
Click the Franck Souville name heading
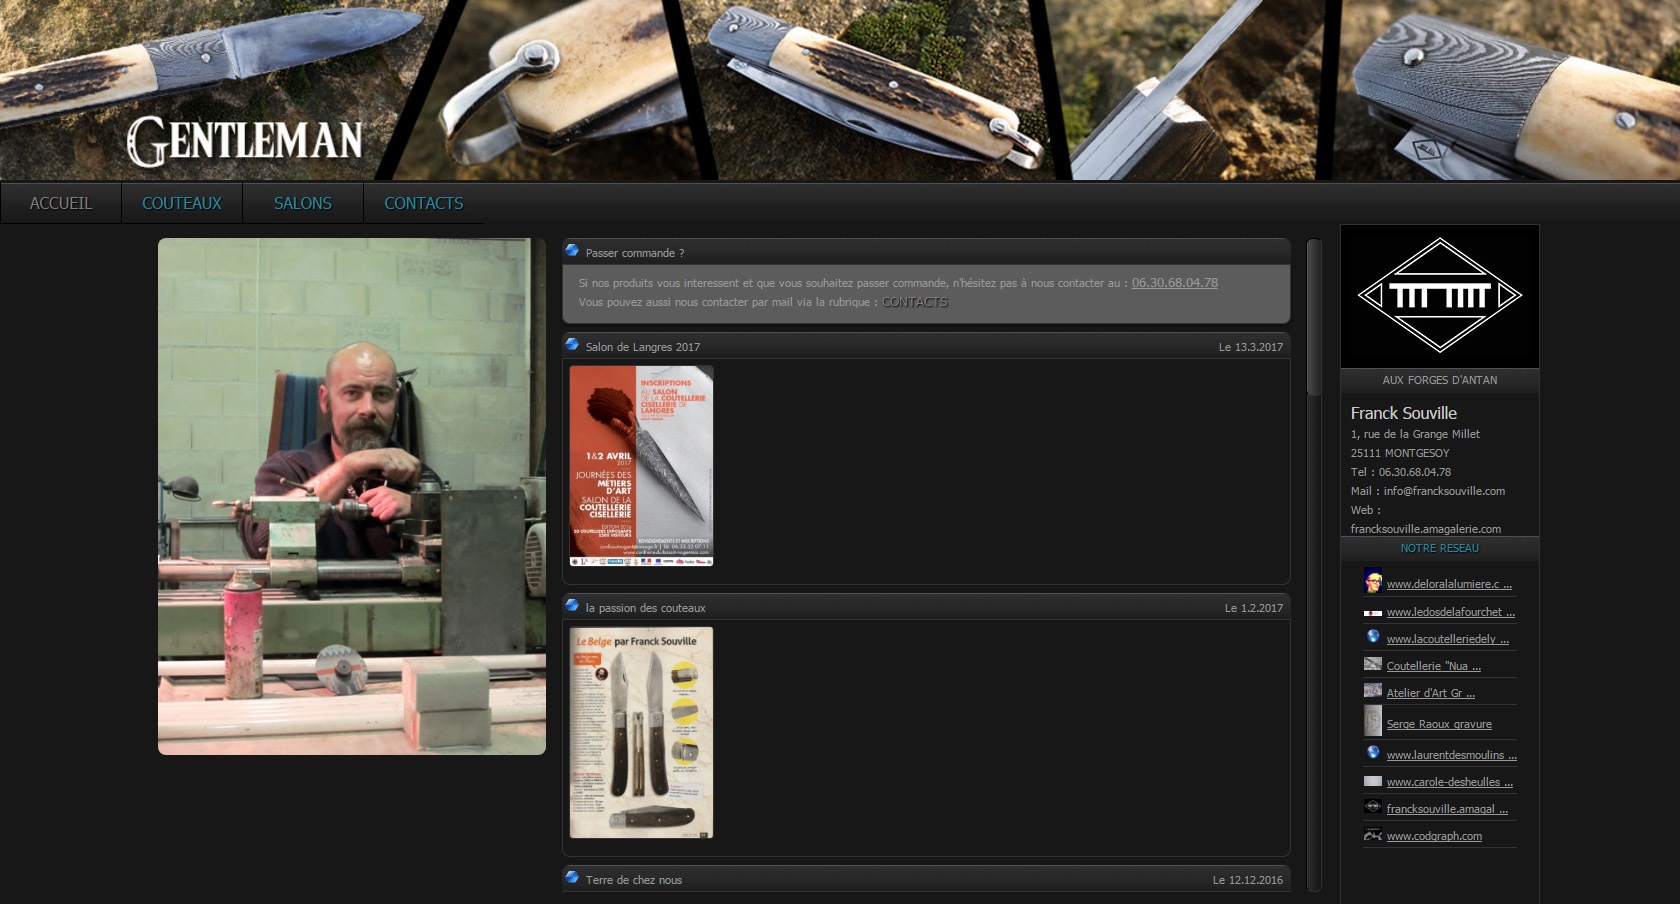pos(1403,413)
